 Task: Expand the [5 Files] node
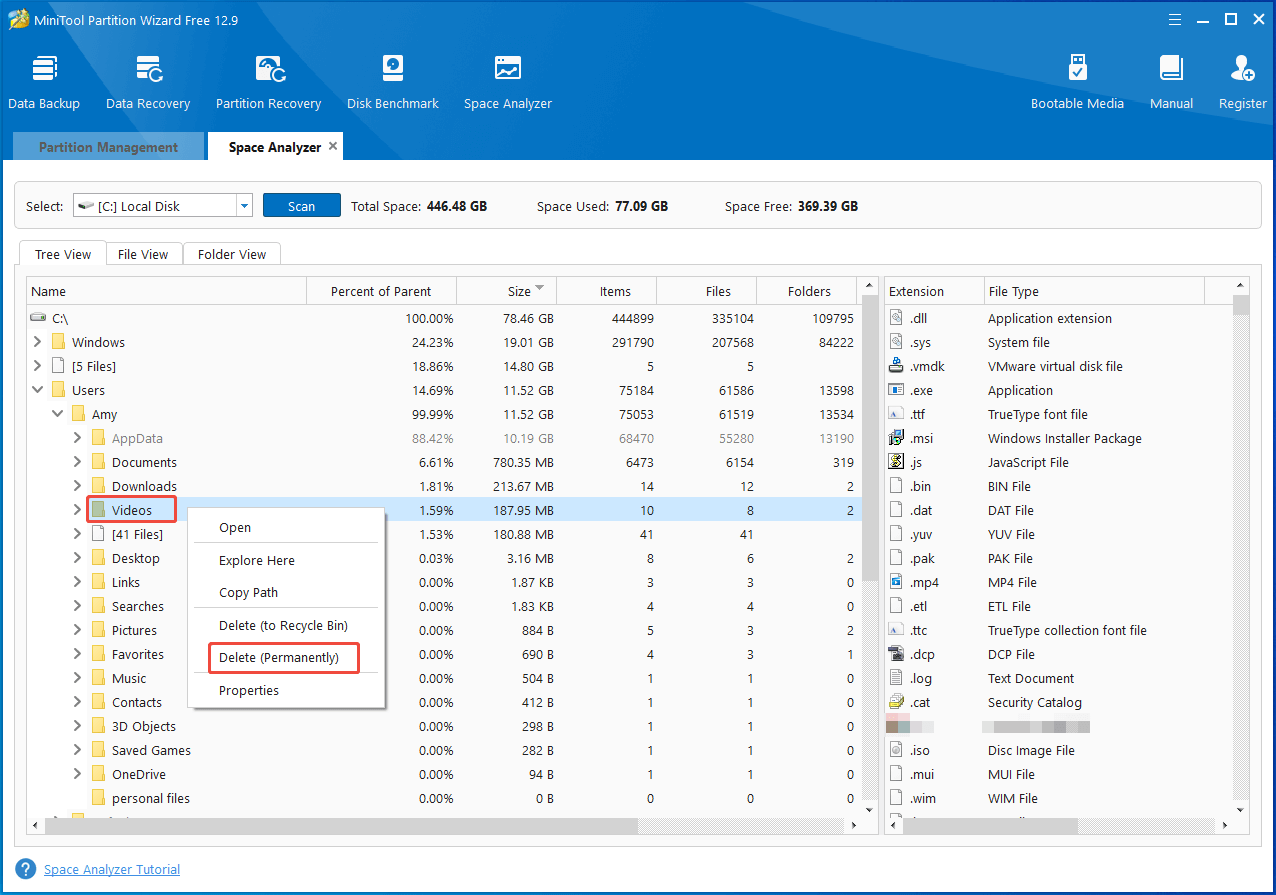(x=38, y=366)
